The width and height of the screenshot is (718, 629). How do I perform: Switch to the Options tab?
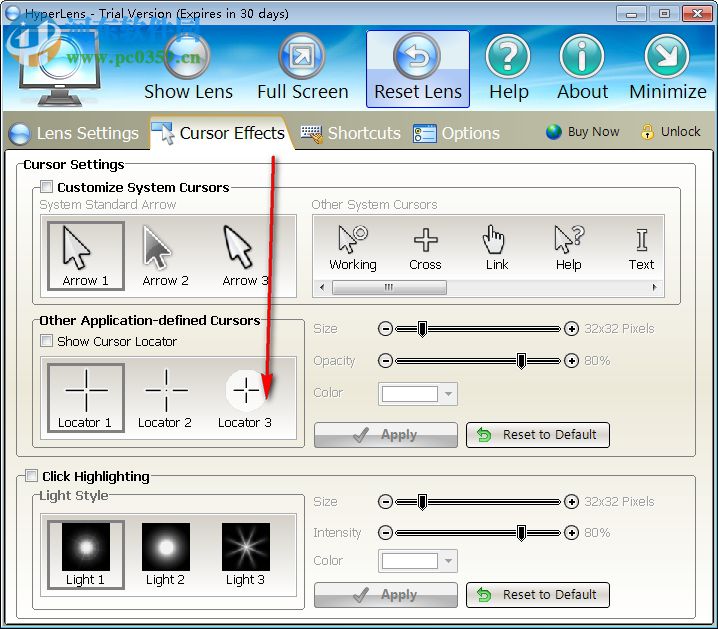tap(456, 133)
